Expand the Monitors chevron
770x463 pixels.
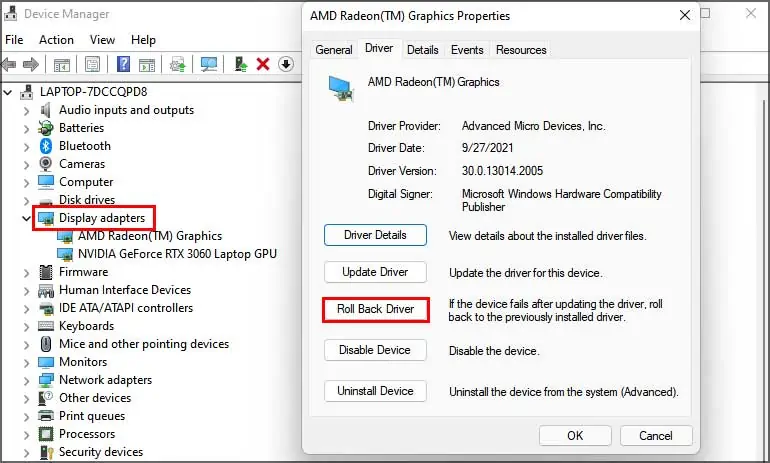pyautogui.click(x=27, y=363)
